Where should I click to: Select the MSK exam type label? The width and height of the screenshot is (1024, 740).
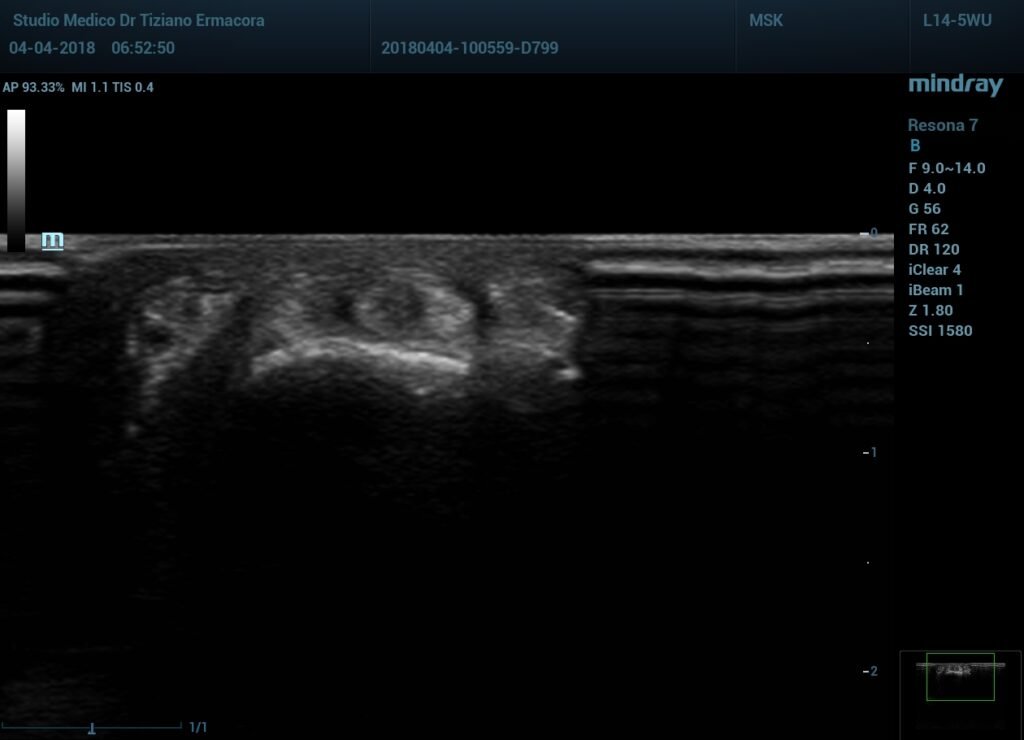click(x=767, y=20)
